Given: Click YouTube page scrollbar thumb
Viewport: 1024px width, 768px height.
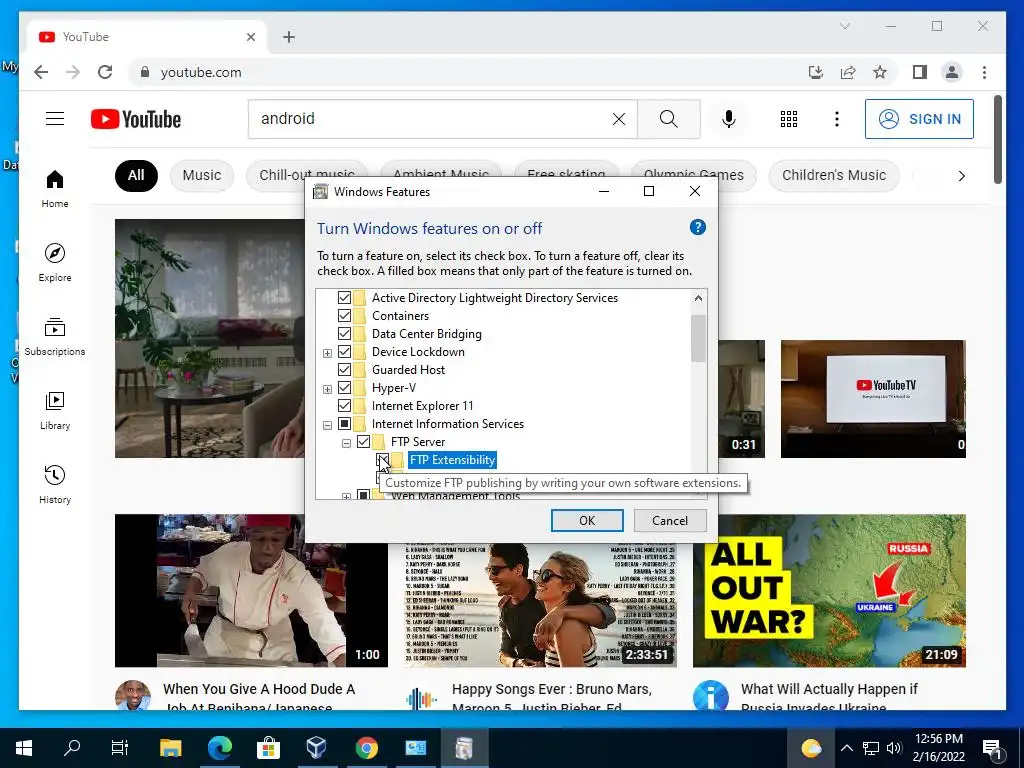Looking at the screenshot, I should point(997,140).
